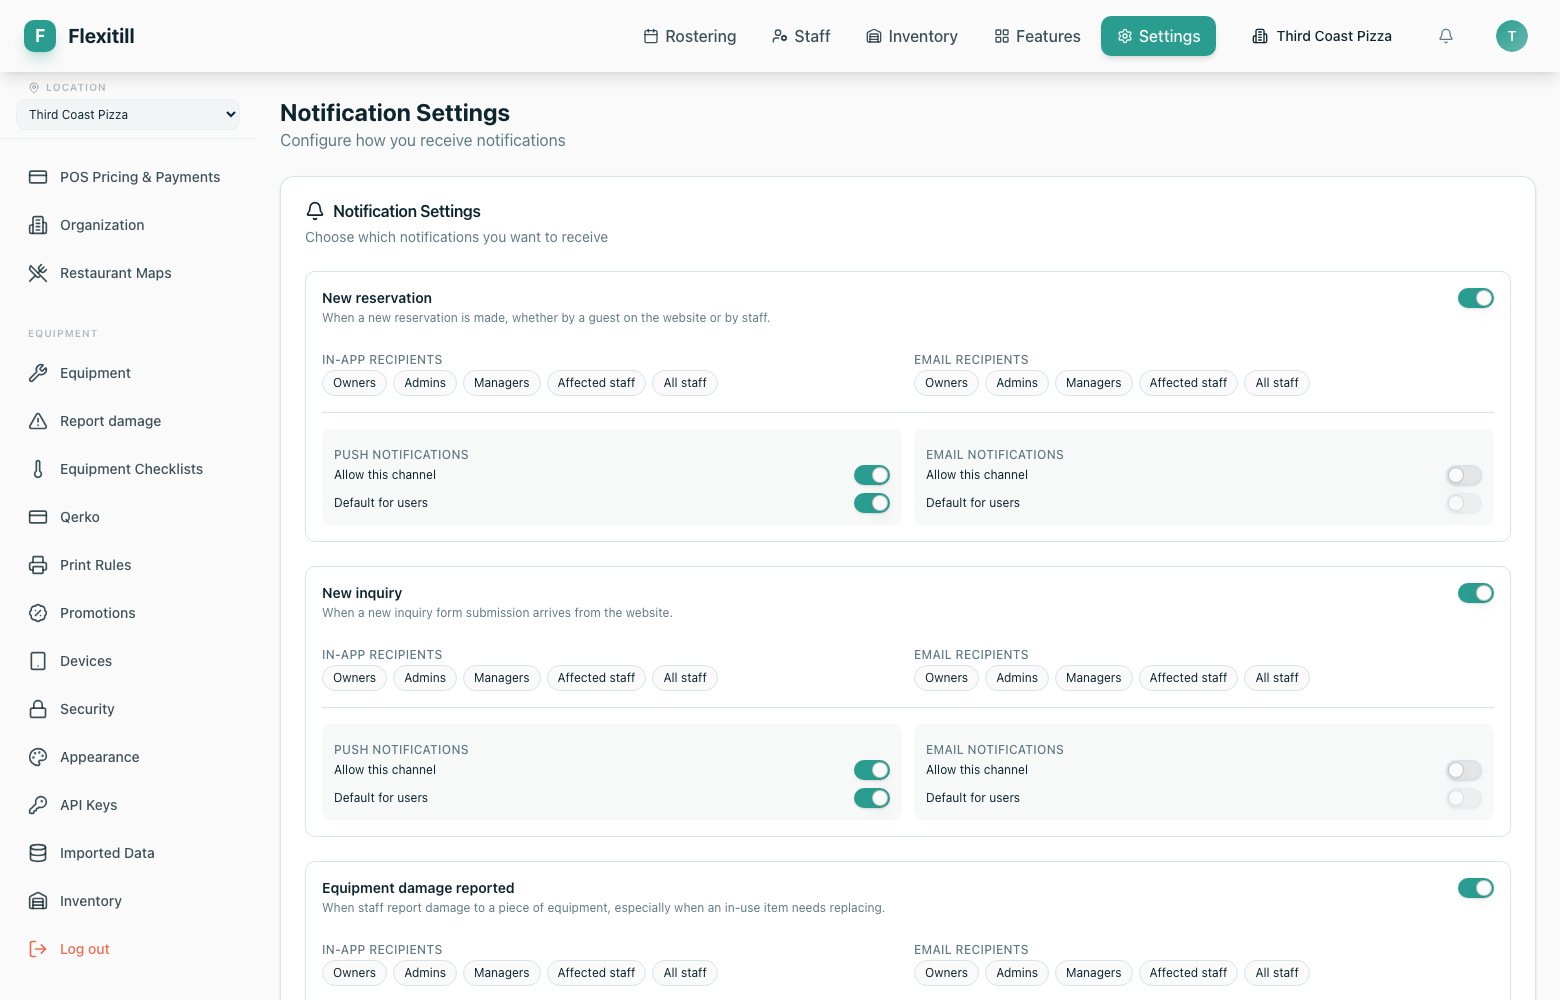Turn off New reservation push Default for users
The image size is (1560, 1000).
pos(872,503)
